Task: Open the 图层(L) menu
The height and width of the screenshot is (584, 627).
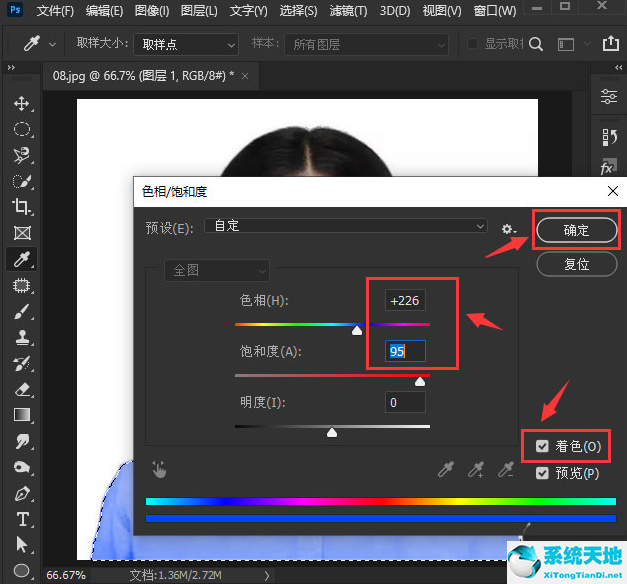Action: pos(199,11)
